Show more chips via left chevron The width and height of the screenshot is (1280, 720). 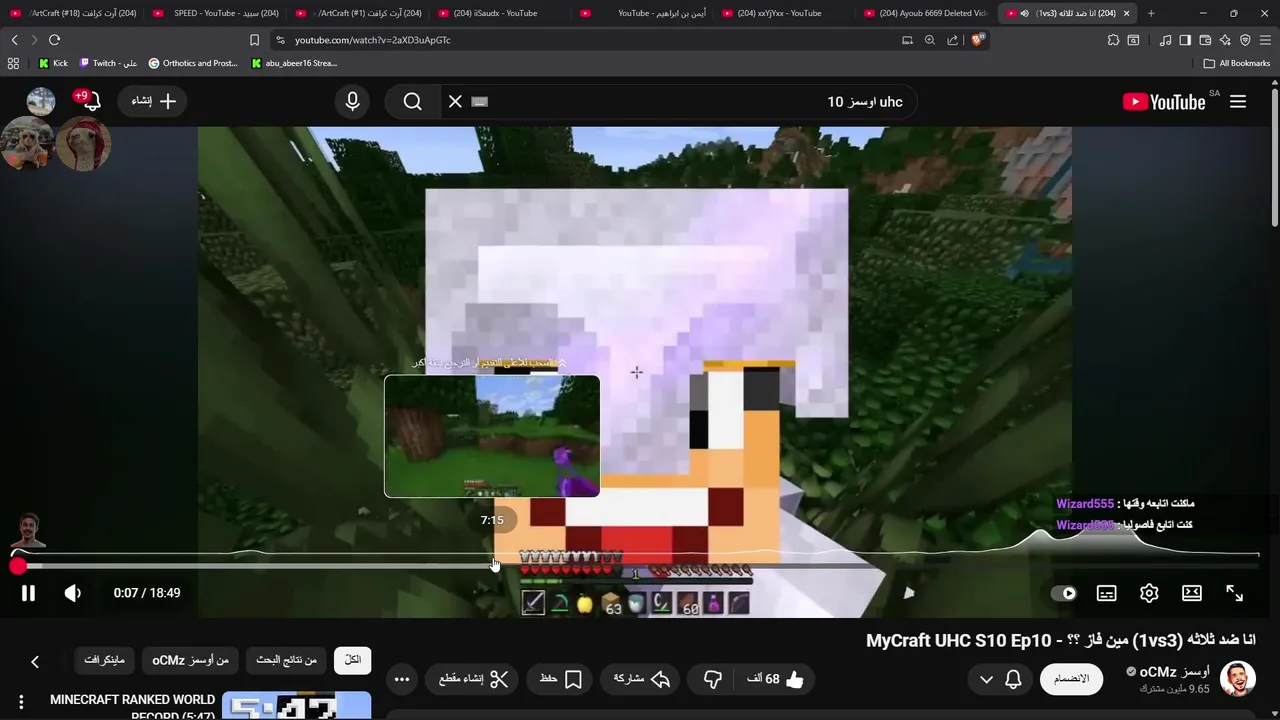(x=35, y=661)
